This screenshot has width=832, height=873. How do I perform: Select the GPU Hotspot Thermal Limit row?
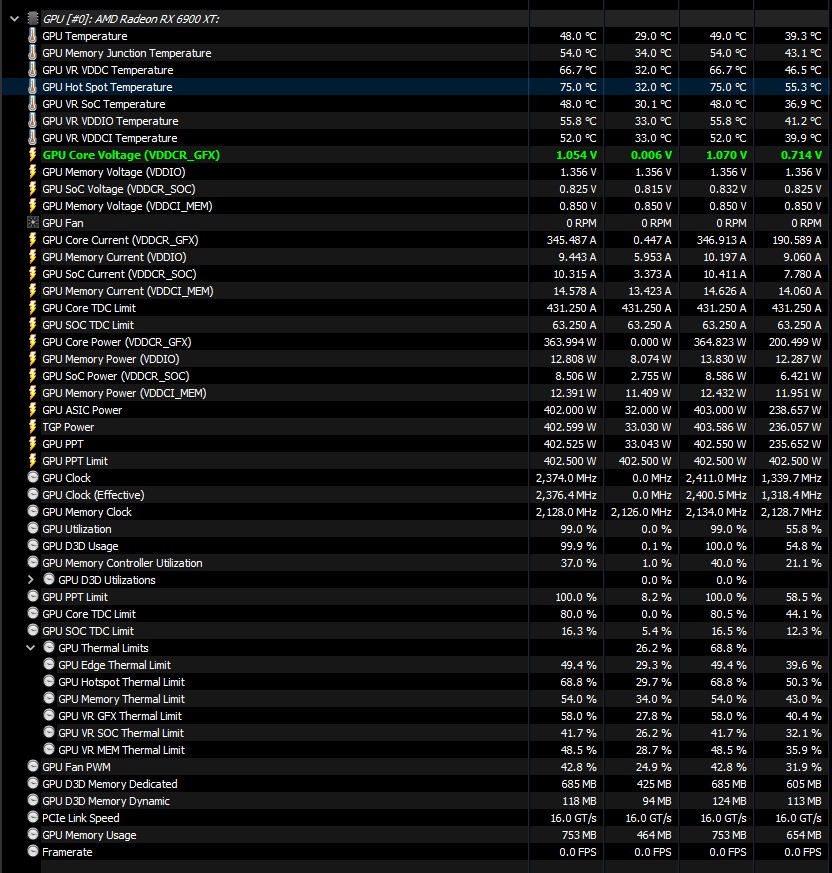tap(415, 681)
